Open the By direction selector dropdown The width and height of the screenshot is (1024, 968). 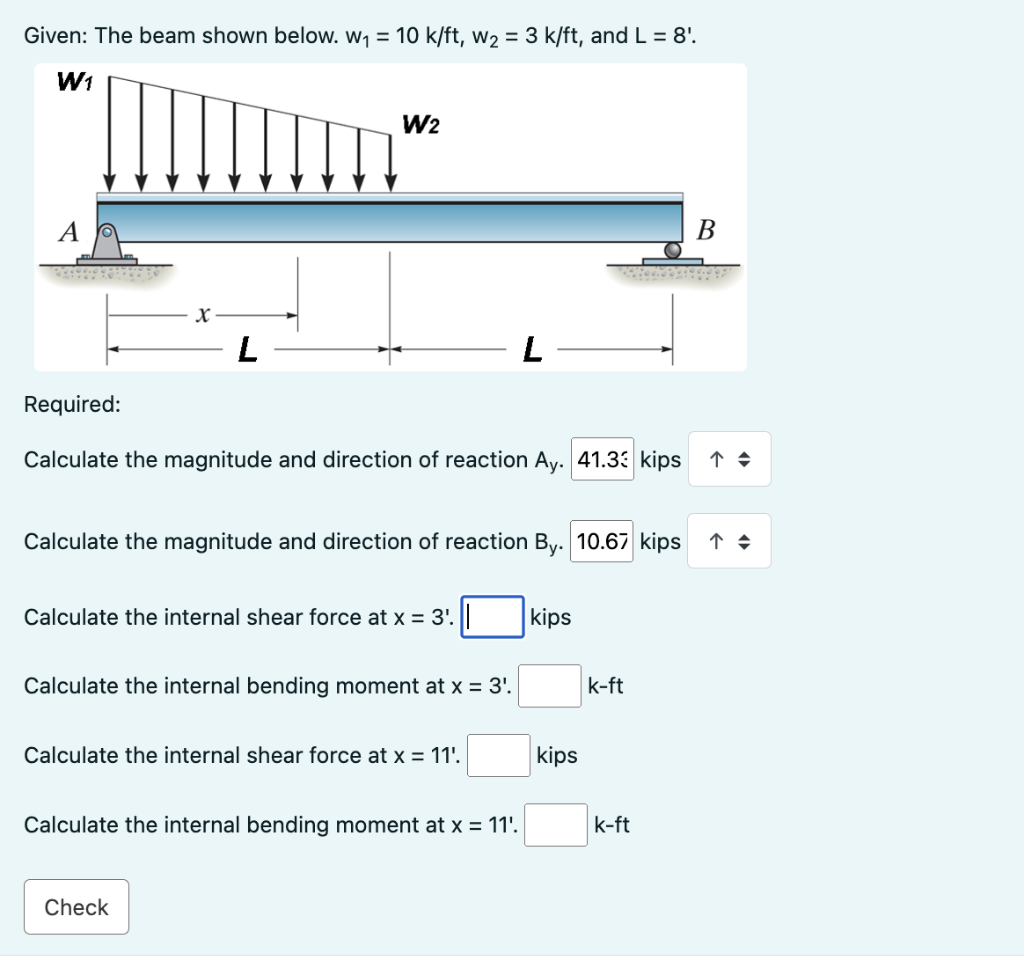pyautogui.click(x=729, y=540)
